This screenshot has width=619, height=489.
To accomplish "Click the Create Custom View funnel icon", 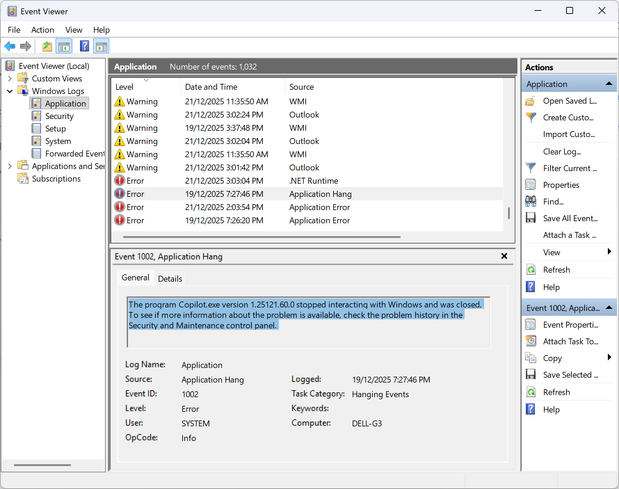I will pos(531,118).
